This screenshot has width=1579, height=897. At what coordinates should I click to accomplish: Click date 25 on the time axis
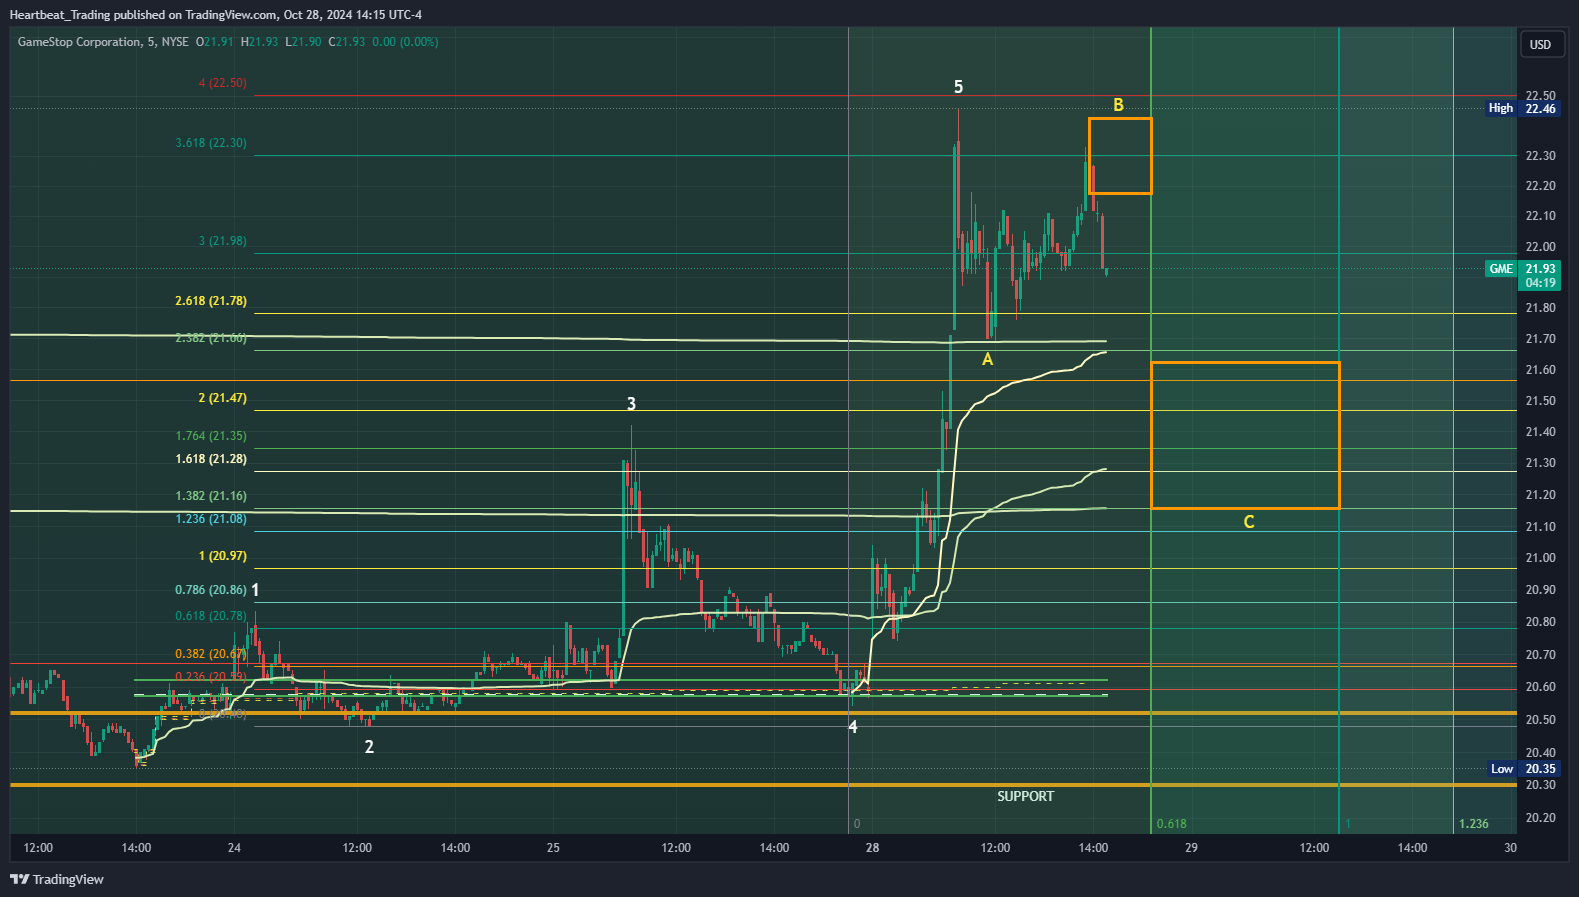553,848
